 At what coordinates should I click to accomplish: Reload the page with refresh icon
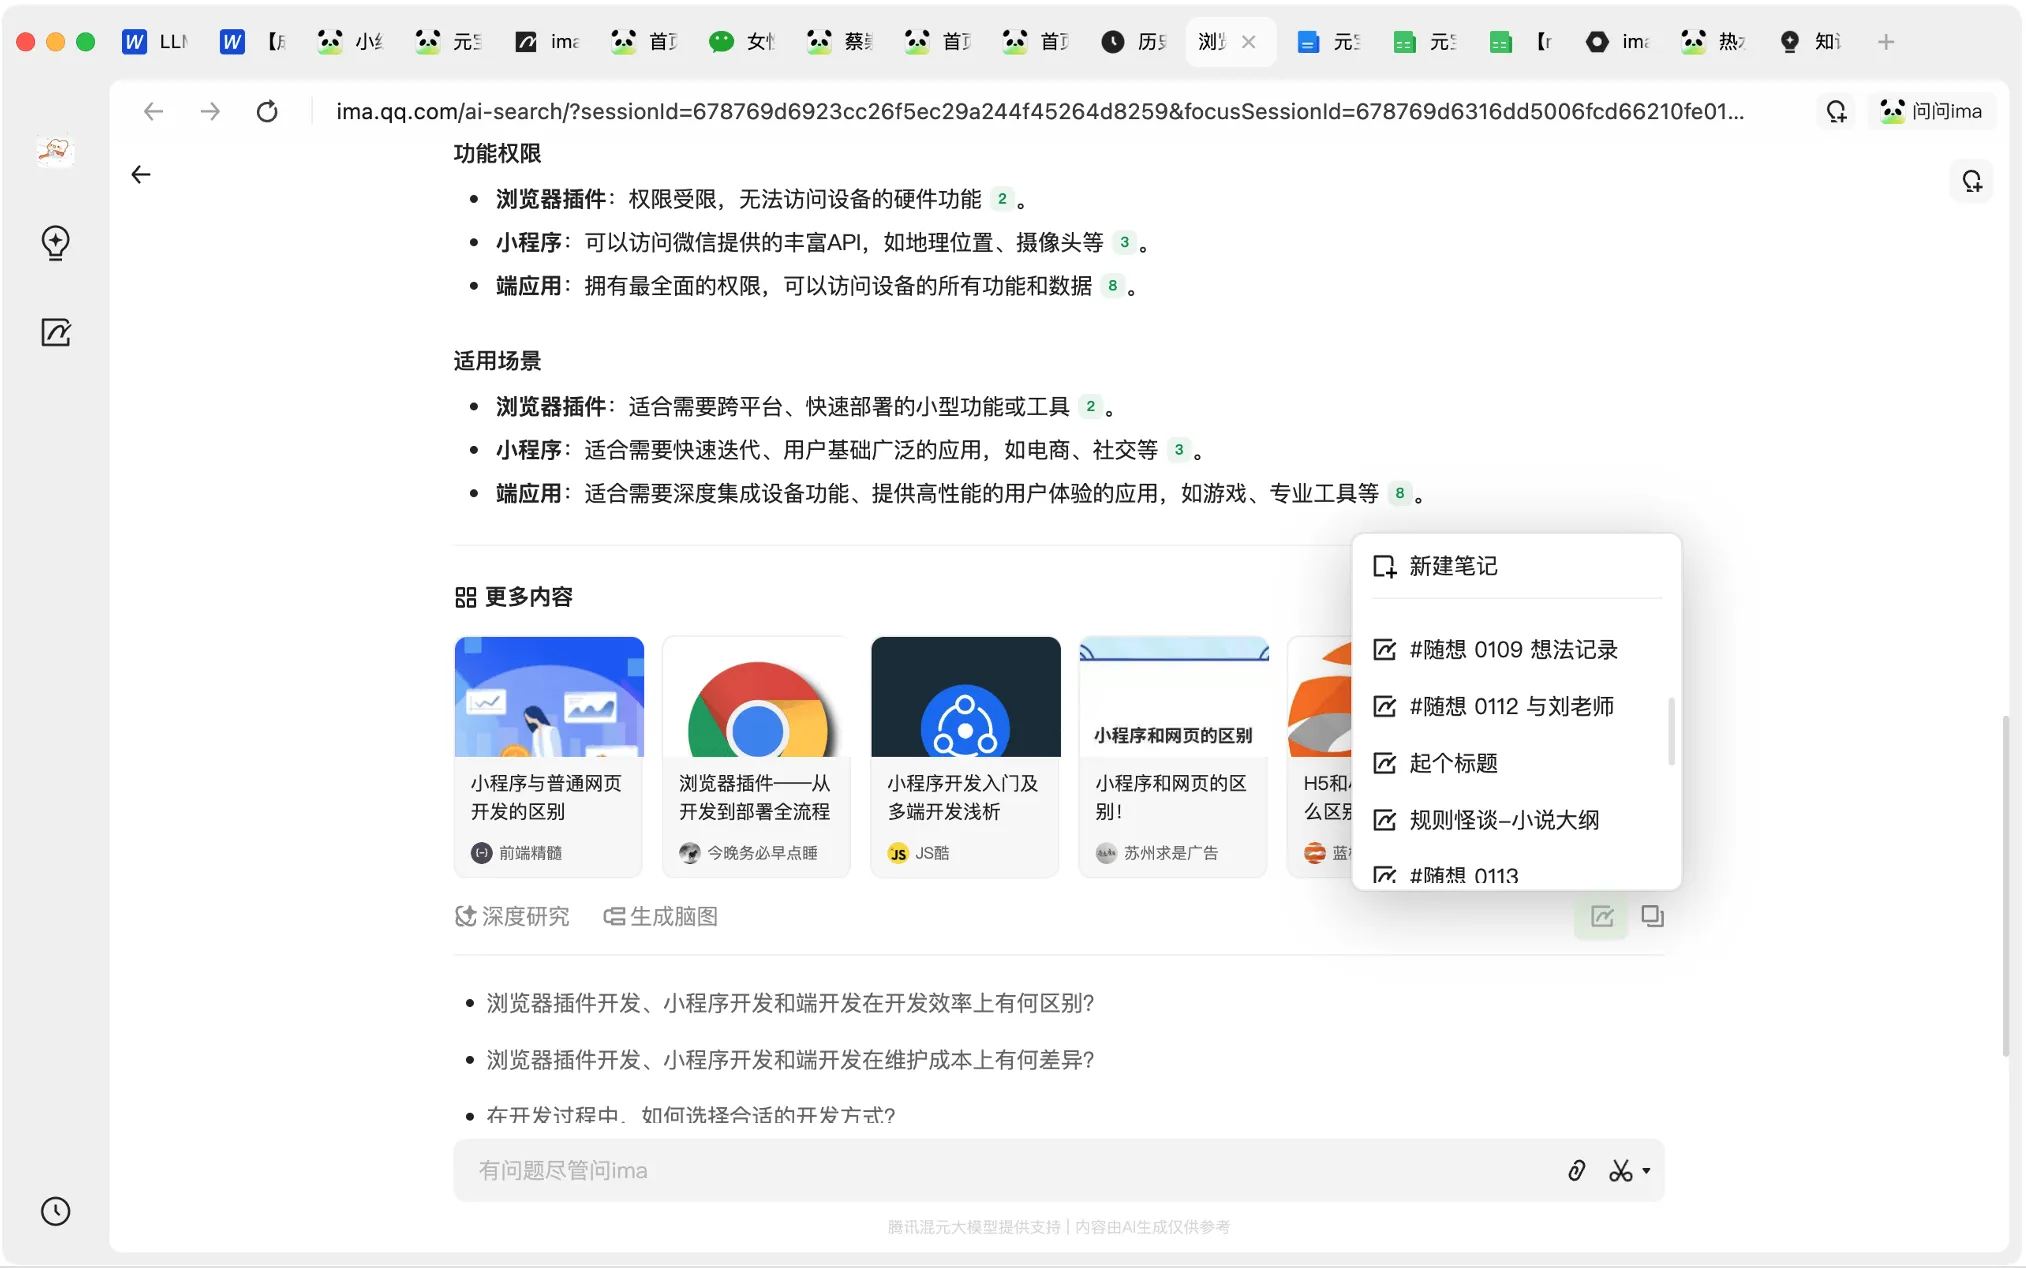(x=267, y=111)
